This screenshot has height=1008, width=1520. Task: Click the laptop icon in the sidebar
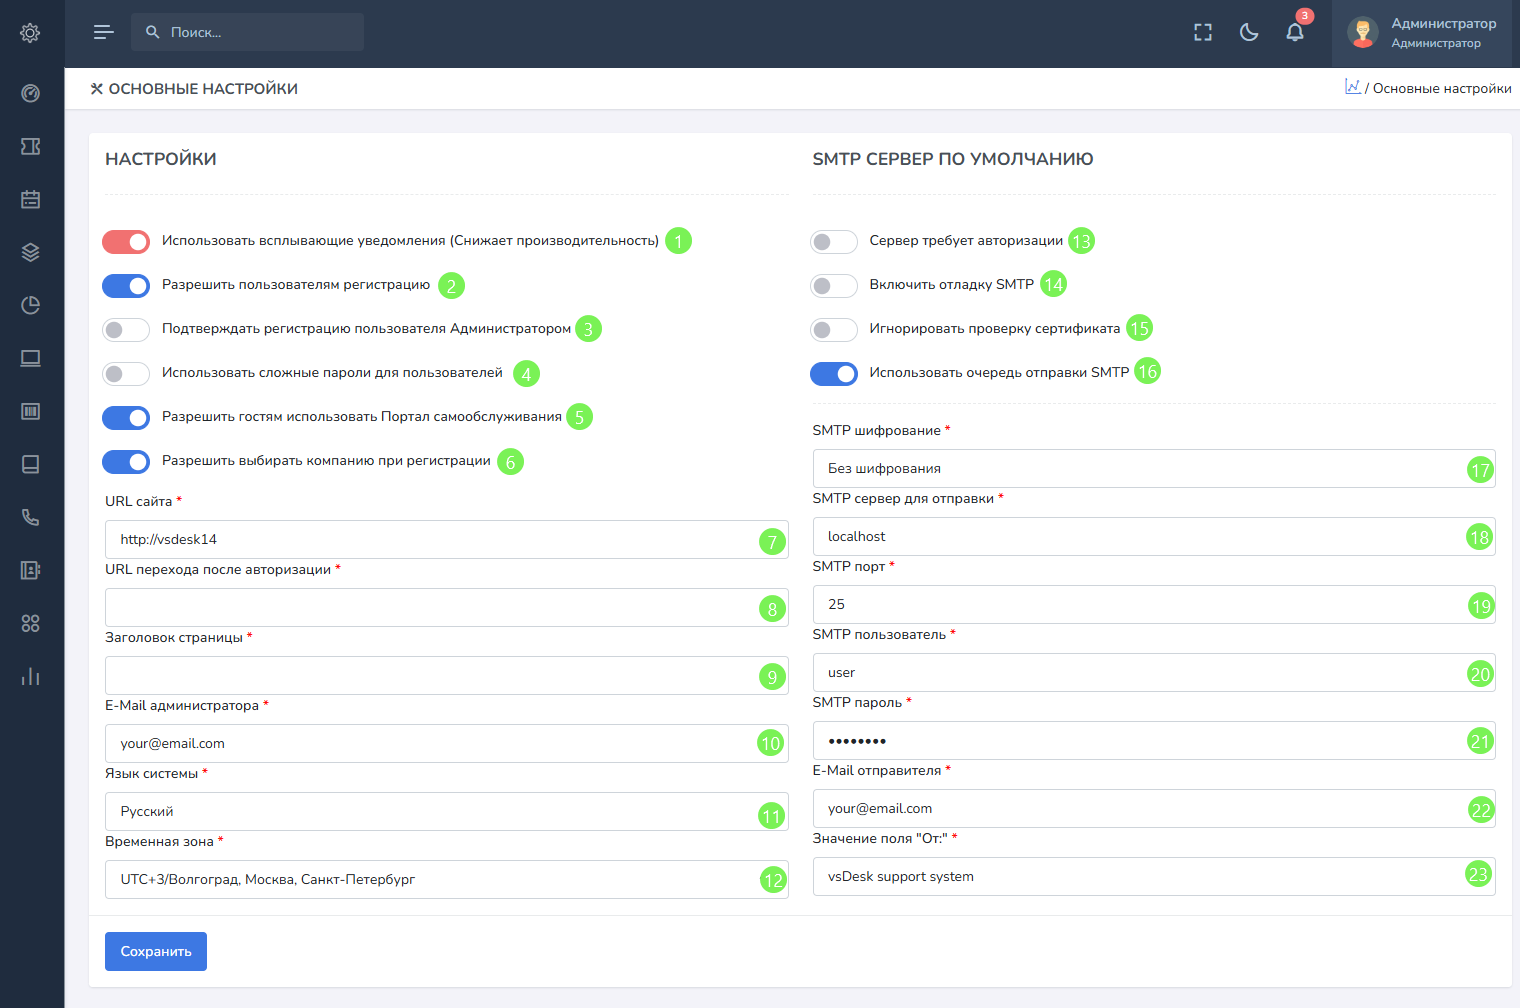[31, 358]
